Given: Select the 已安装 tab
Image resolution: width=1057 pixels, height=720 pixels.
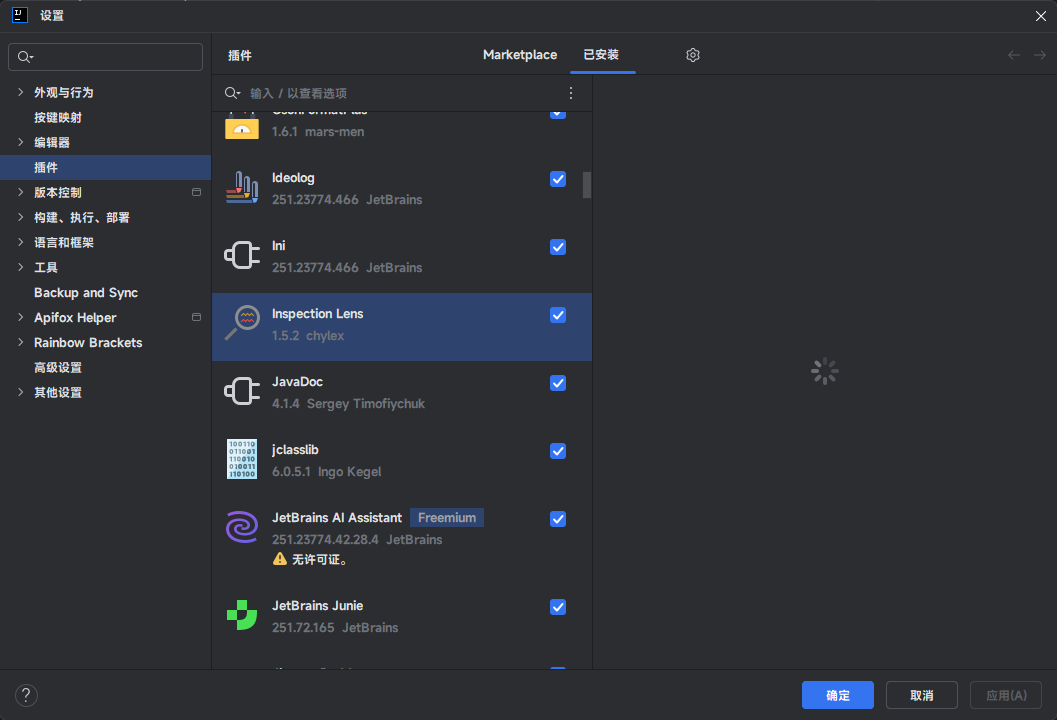Looking at the screenshot, I should point(601,55).
